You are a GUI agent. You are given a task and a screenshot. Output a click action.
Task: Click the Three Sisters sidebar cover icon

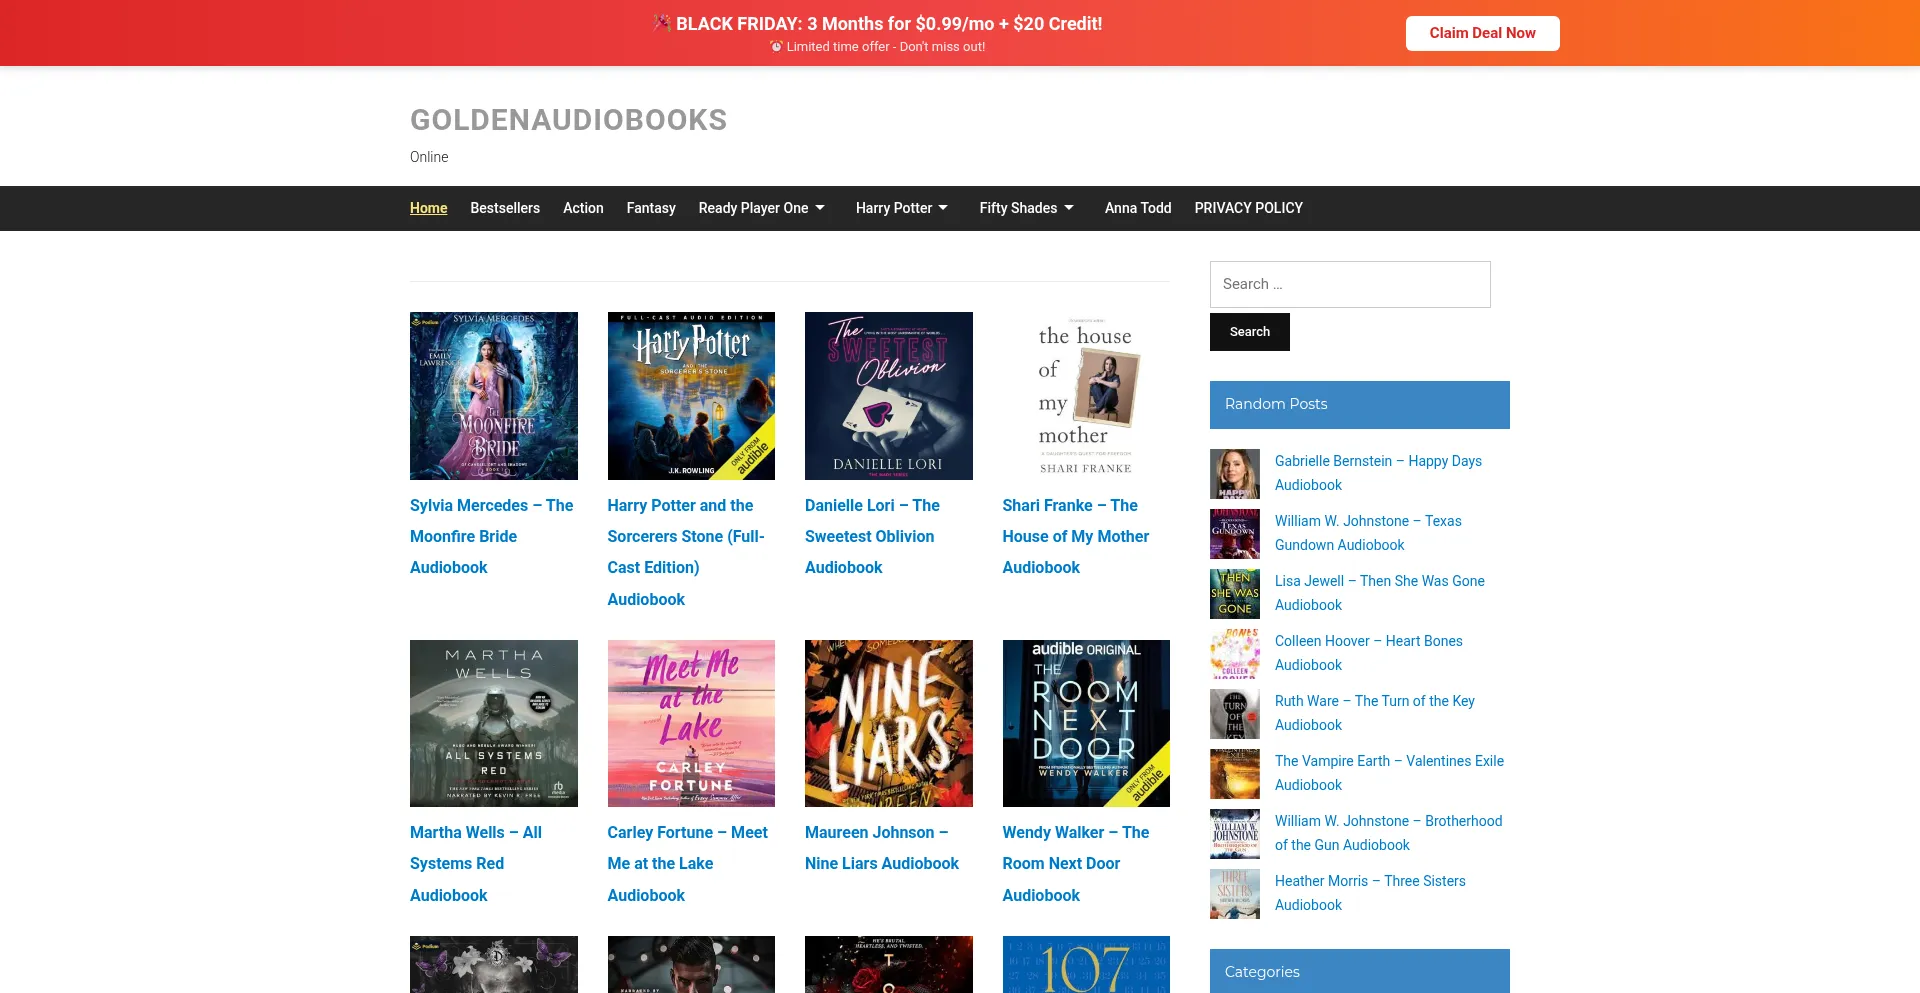(x=1235, y=894)
